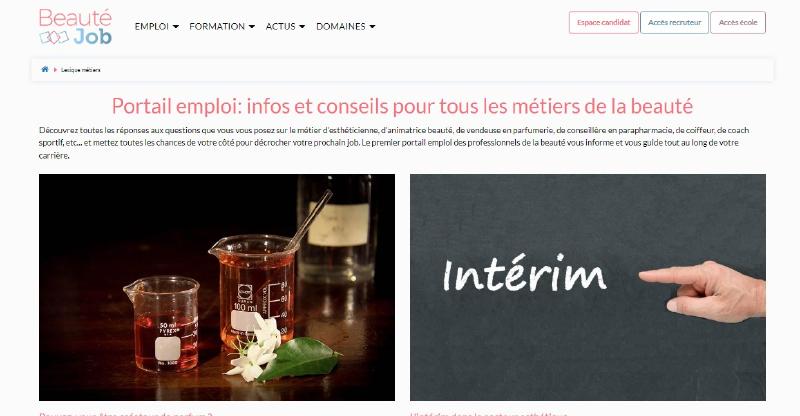800x416 pixels.
Task: Click the Lexique métiers breadcrumb link
Action: 81,70
